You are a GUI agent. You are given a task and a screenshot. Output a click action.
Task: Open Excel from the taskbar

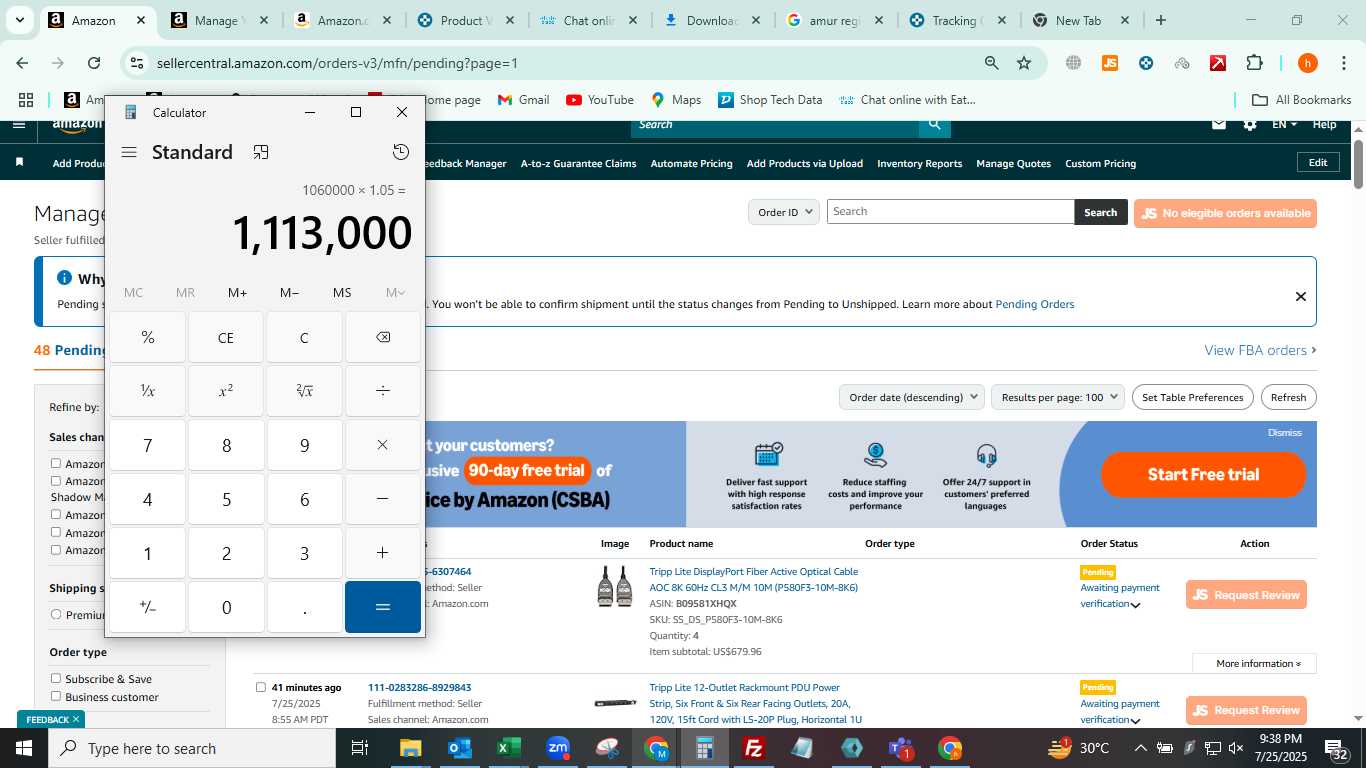click(509, 748)
